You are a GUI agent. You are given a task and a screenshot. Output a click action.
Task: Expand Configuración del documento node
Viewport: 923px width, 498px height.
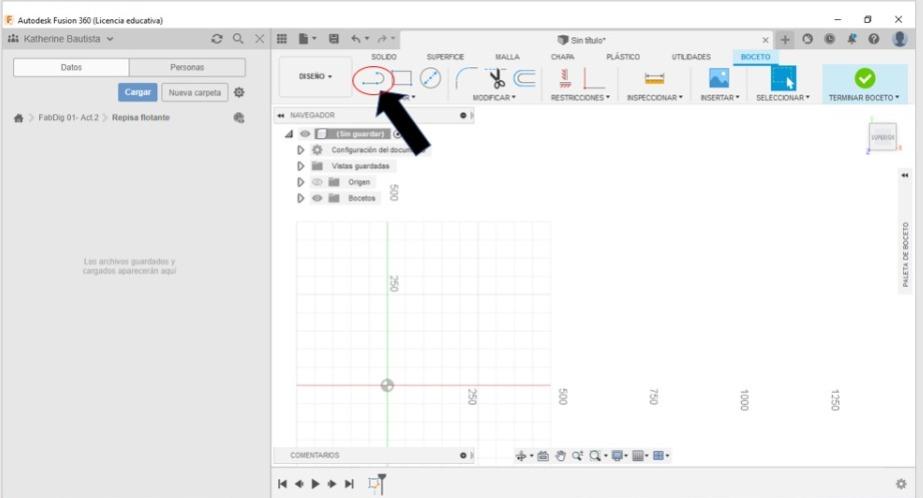point(300,150)
